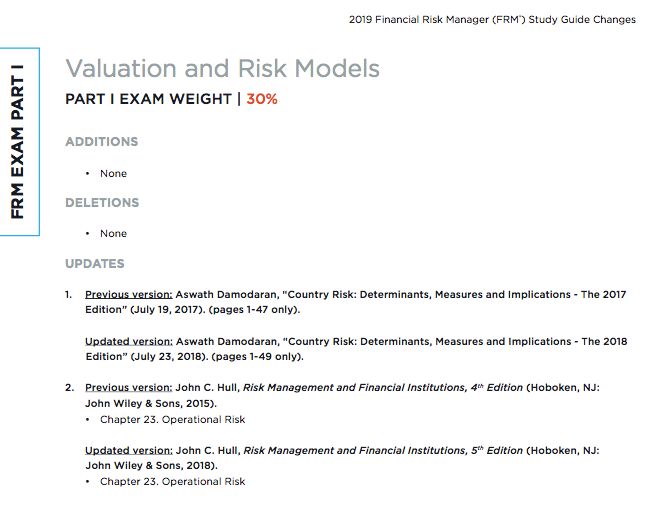Click the first underlined Updated version label
This screenshot has width=669, height=519.
(128, 341)
